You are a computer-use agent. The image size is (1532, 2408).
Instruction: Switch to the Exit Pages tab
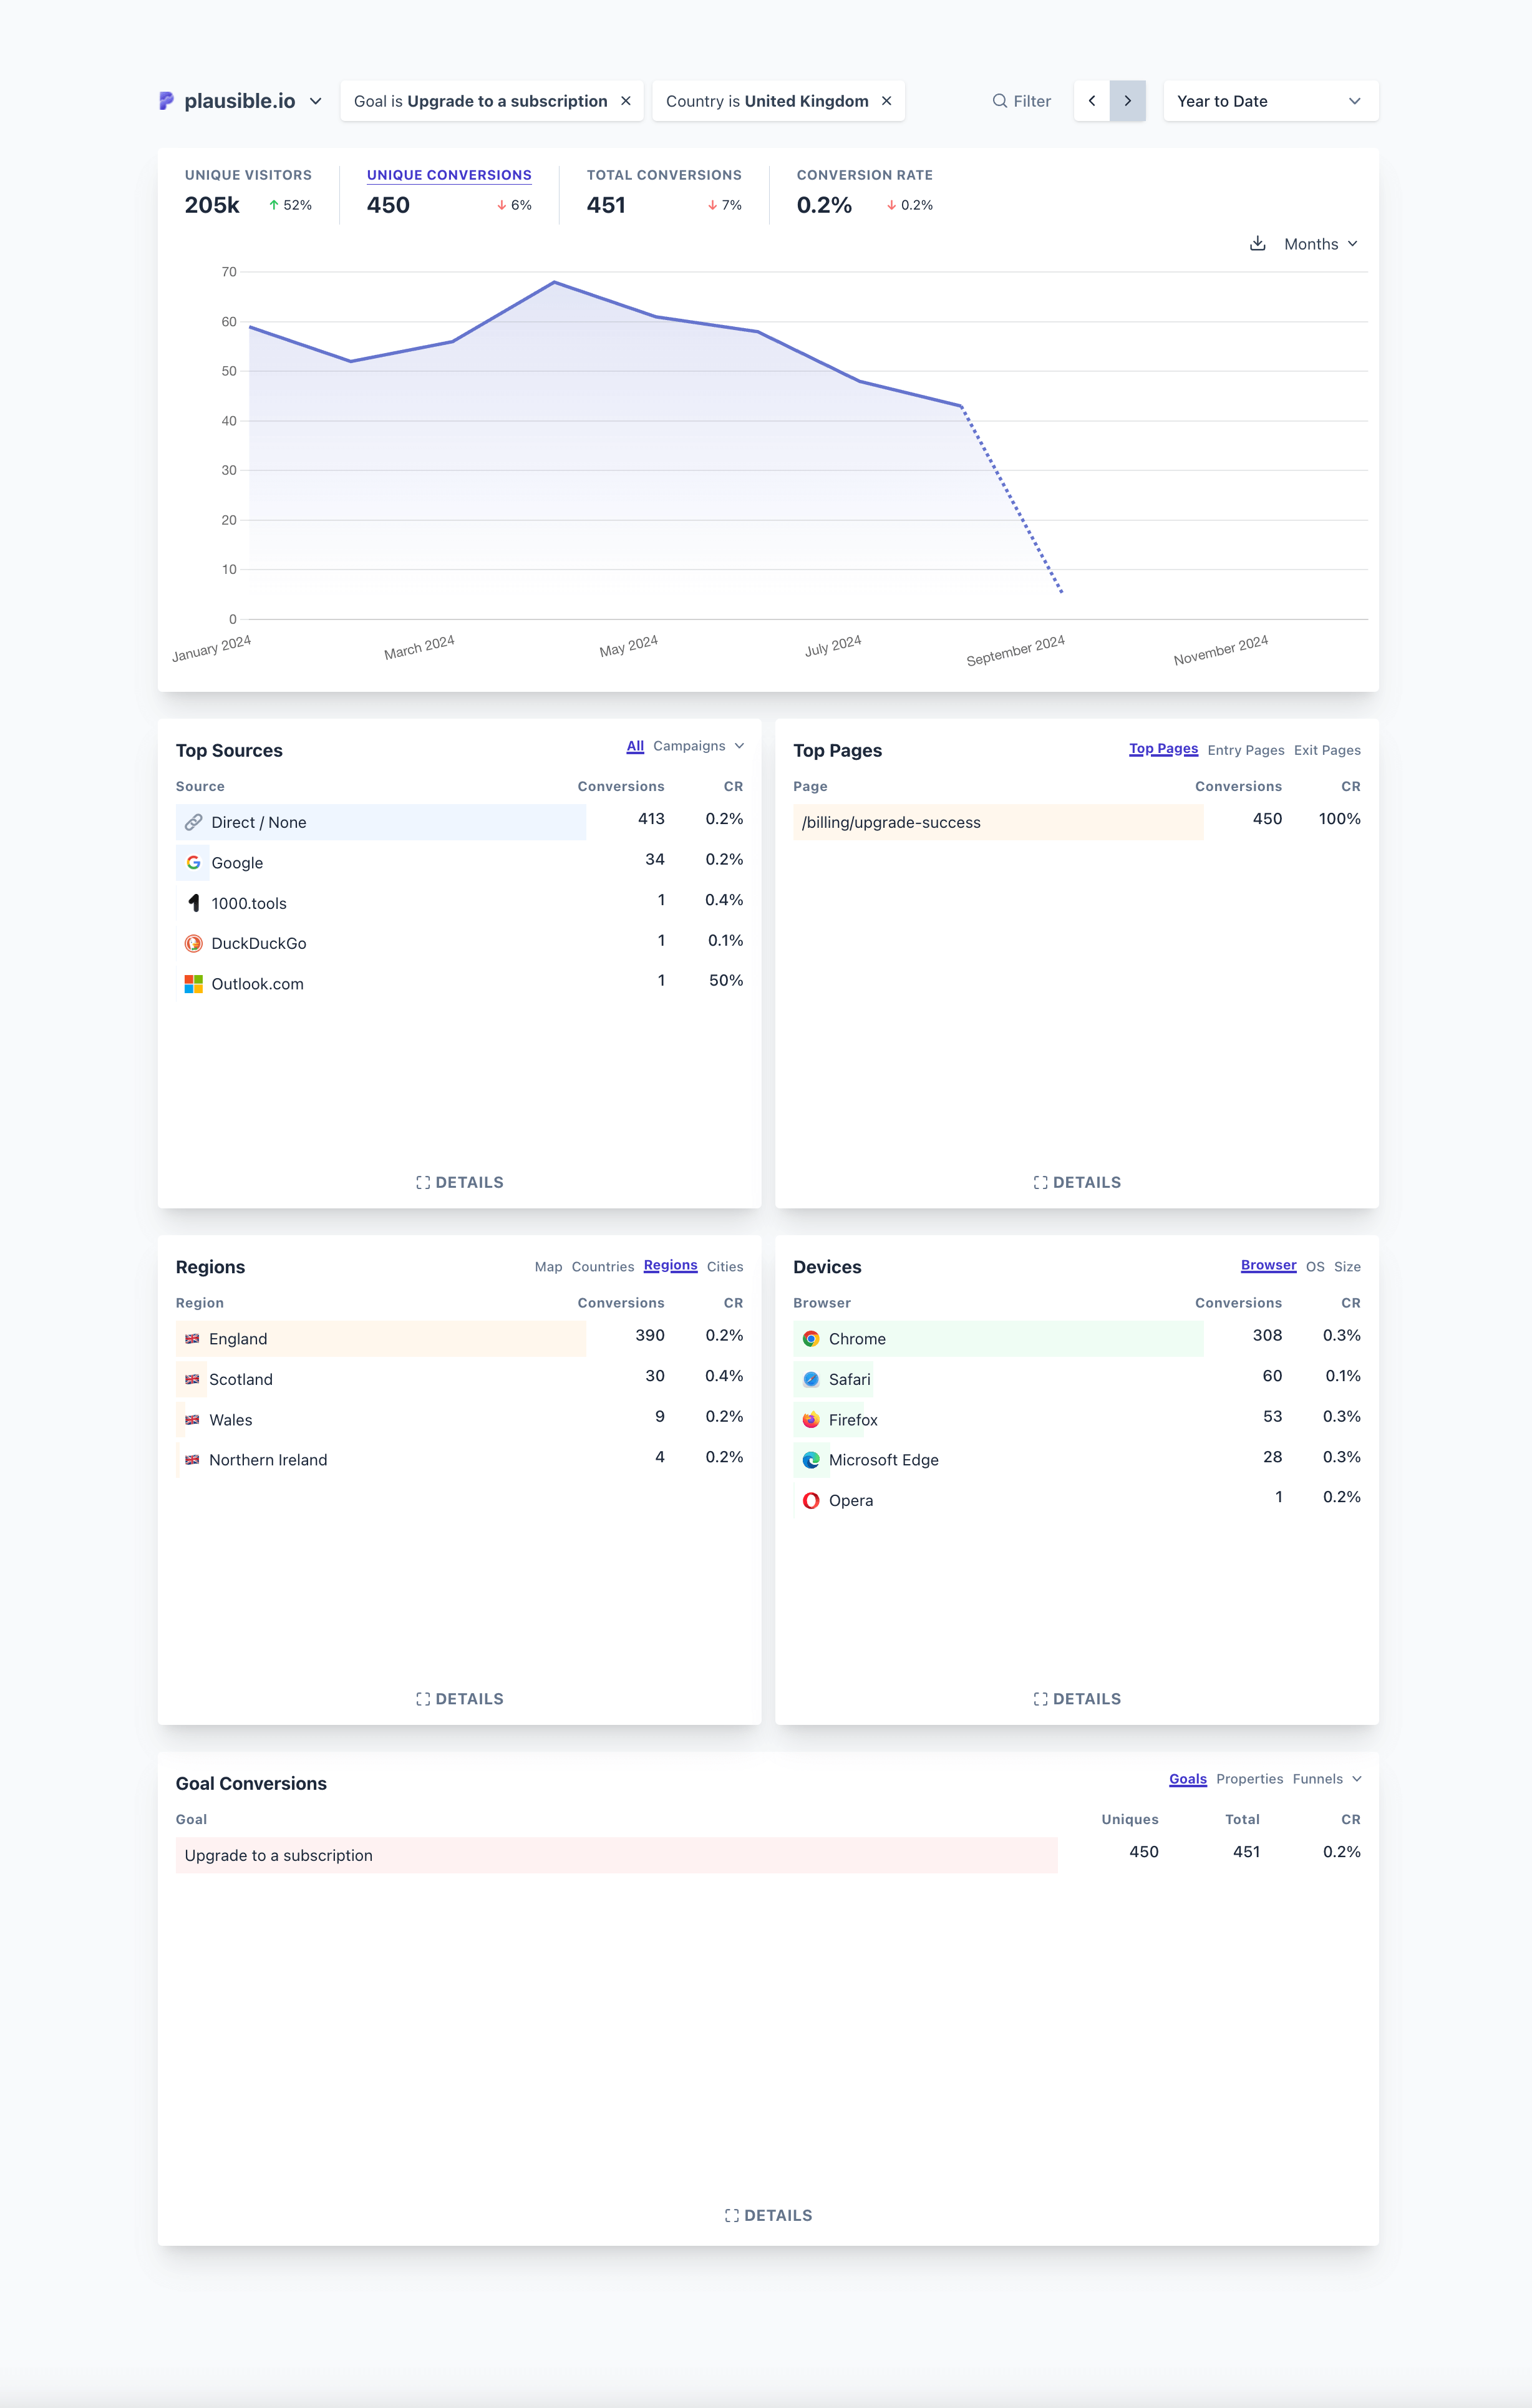pyautogui.click(x=1327, y=750)
